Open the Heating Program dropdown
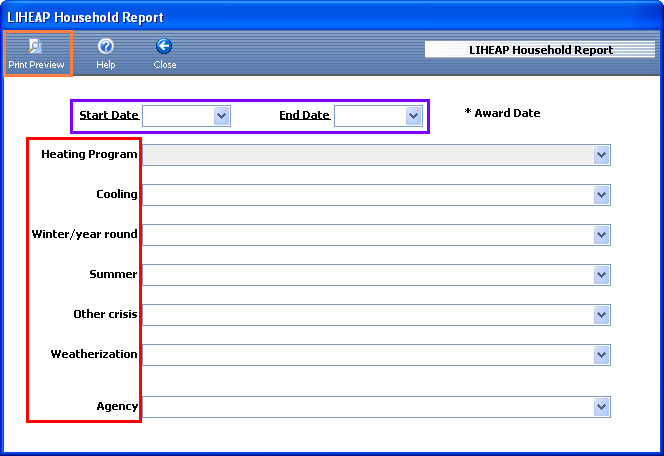664x456 pixels. pos(601,155)
